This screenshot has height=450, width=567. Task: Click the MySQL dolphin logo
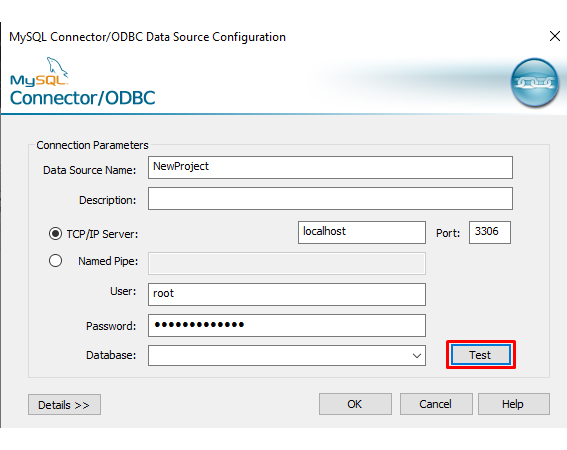(x=39, y=72)
